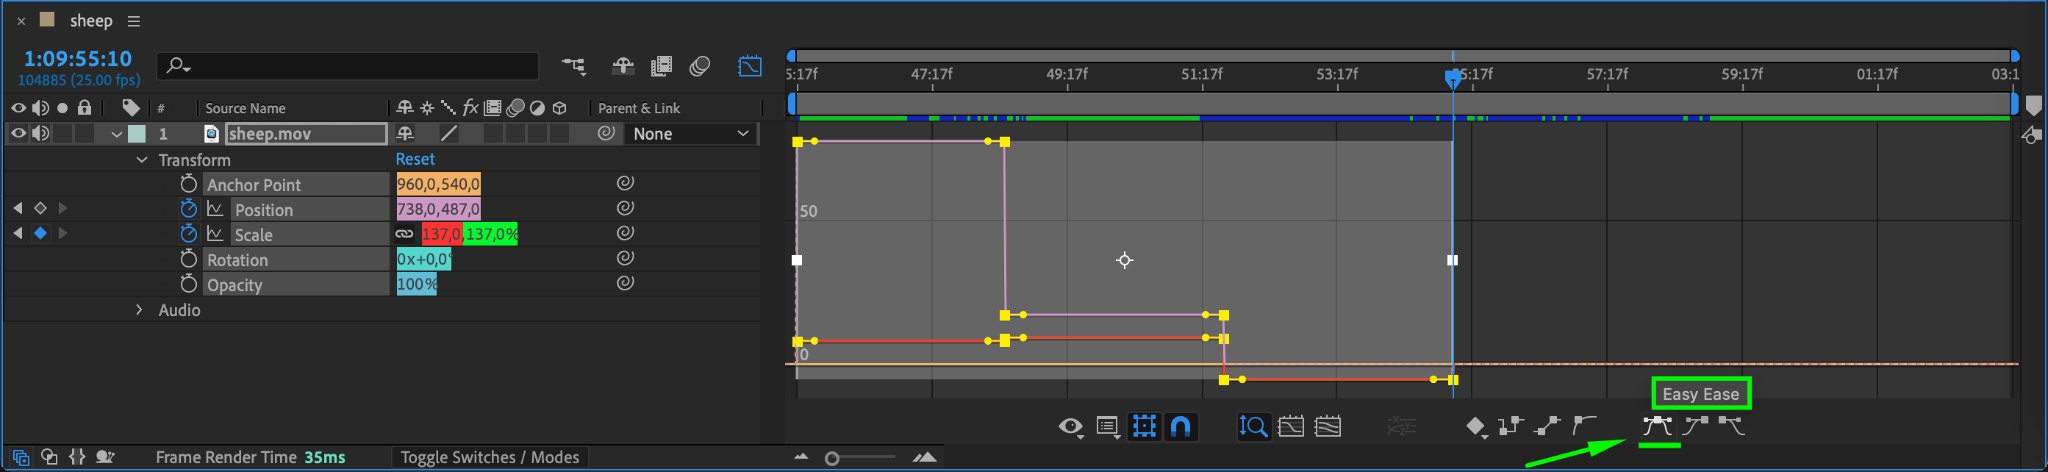Hide the sheep.mov layer video eye

tap(18, 133)
